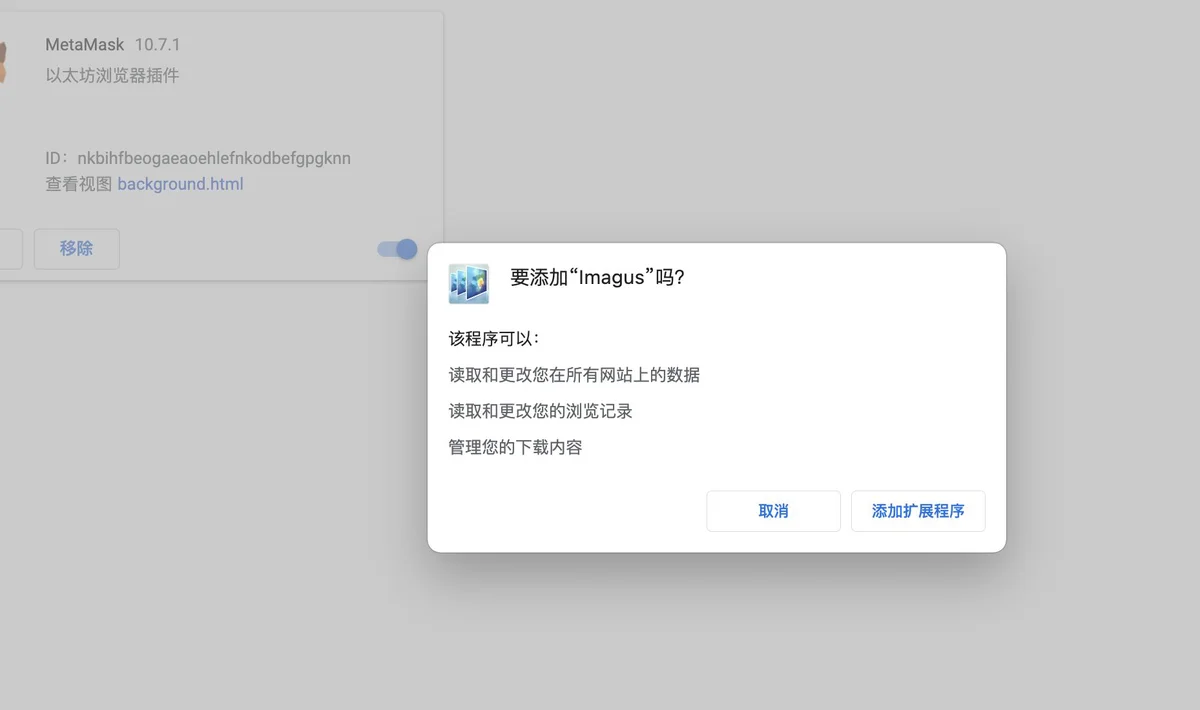Click description 以太坊浏览器插件
The image size is (1200, 710).
point(112,75)
